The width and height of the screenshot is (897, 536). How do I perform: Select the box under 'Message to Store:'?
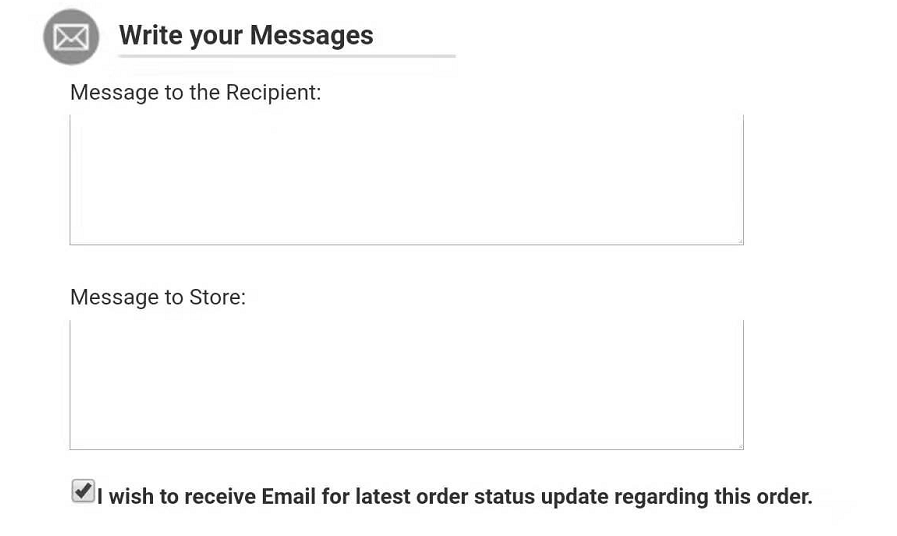(x=406, y=385)
